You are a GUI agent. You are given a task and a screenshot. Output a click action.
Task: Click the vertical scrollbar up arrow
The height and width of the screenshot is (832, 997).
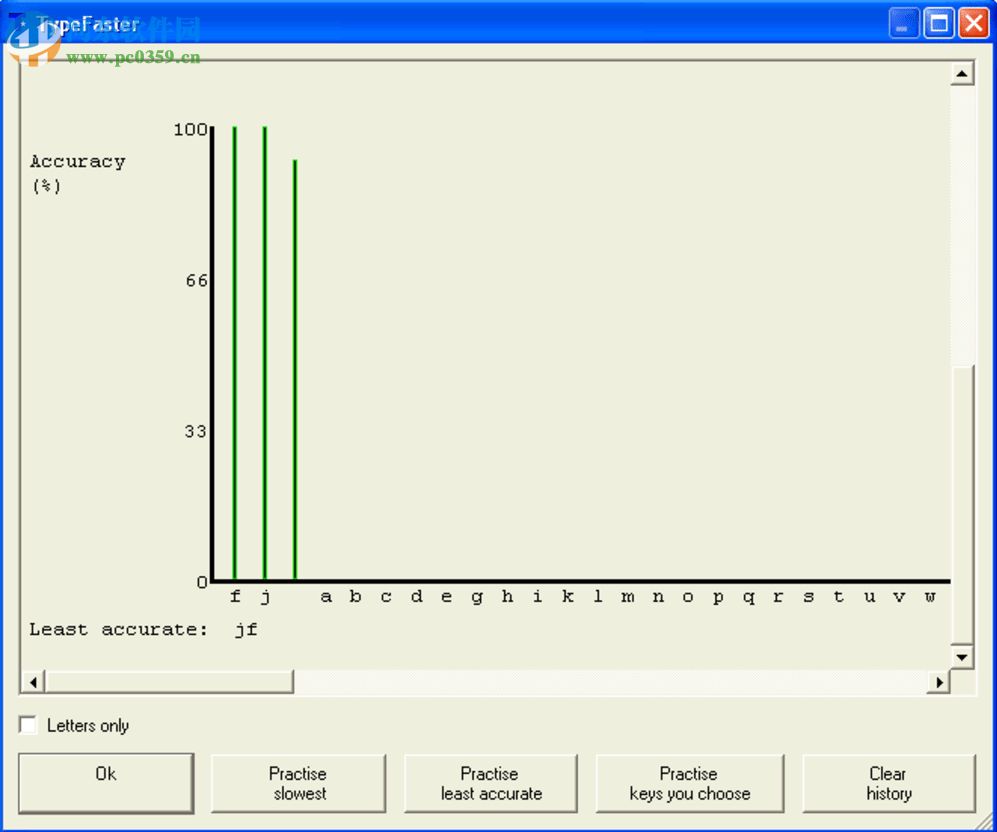(x=962, y=74)
